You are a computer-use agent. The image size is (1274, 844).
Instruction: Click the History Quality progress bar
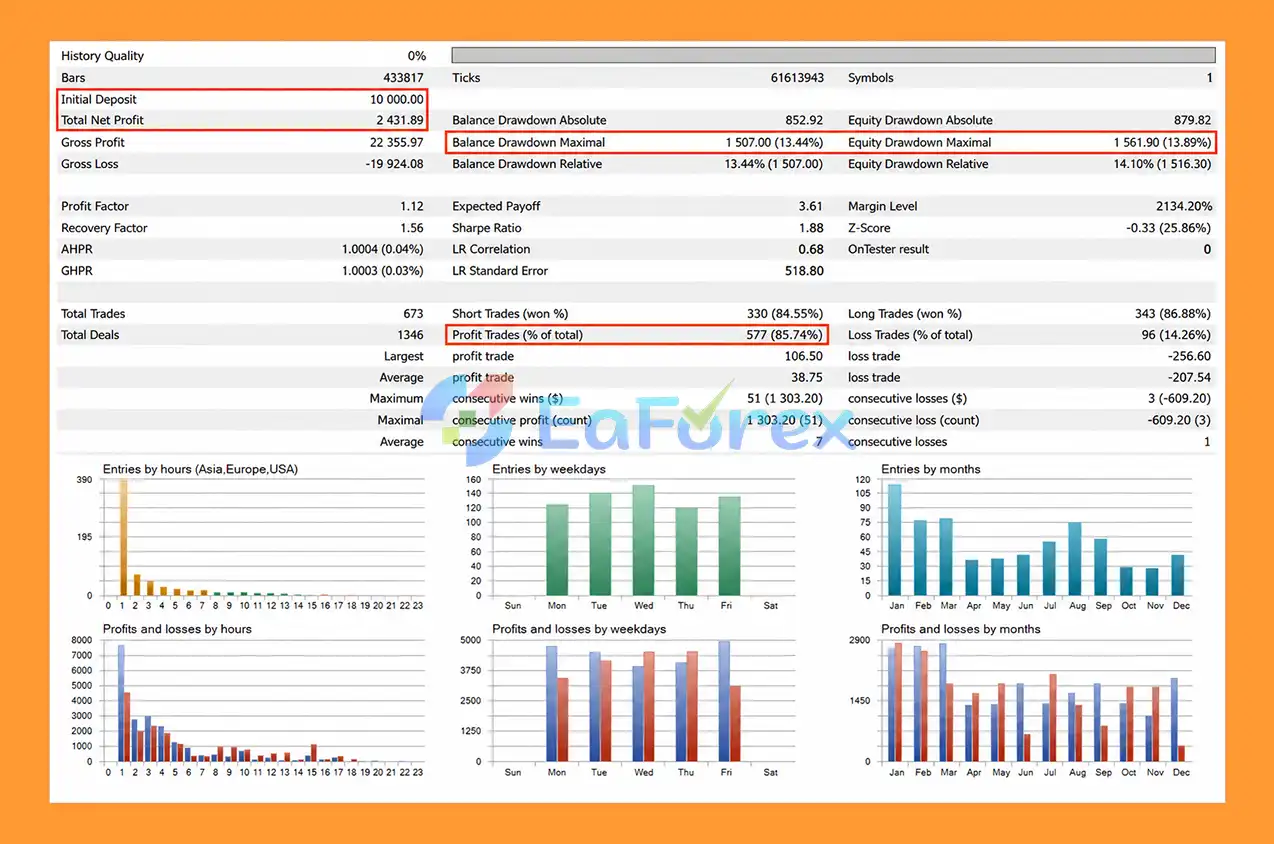point(833,55)
